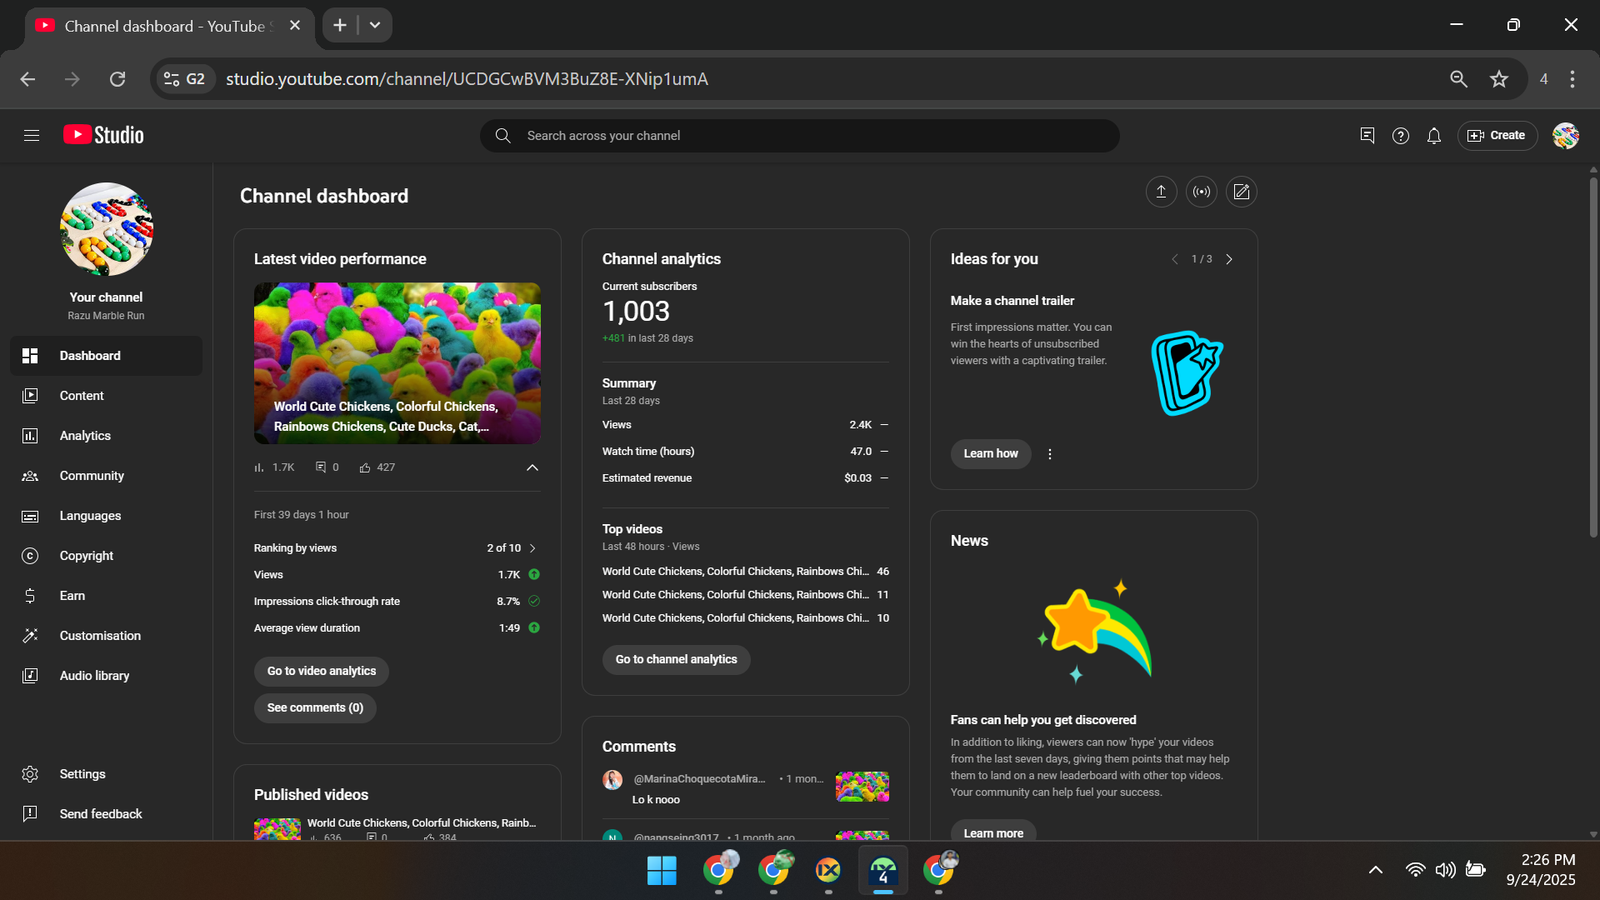Click the upload videos icon
The height and width of the screenshot is (900, 1600).
coord(1161,192)
